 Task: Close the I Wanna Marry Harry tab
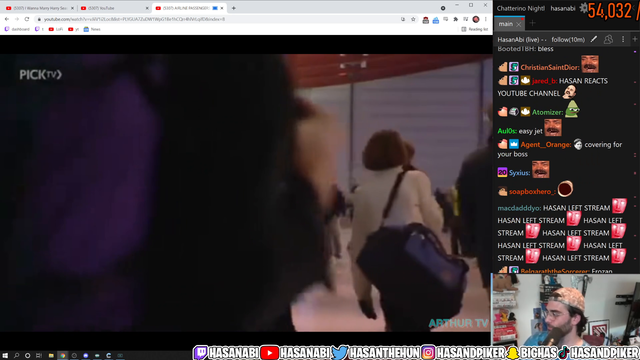pos(73,8)
